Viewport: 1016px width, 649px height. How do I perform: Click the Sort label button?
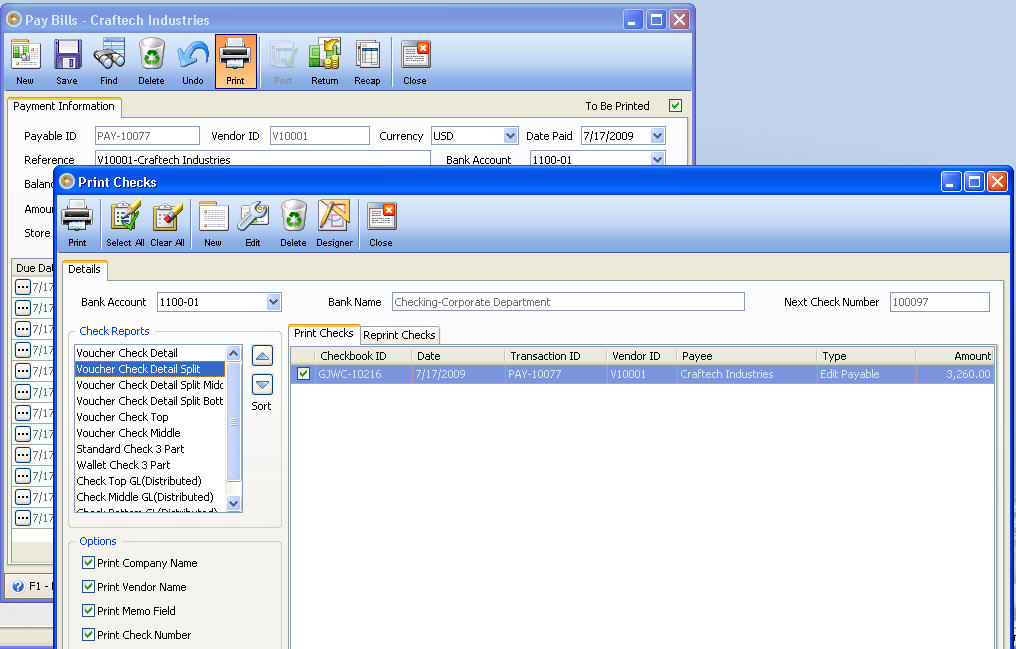(261, 406)
